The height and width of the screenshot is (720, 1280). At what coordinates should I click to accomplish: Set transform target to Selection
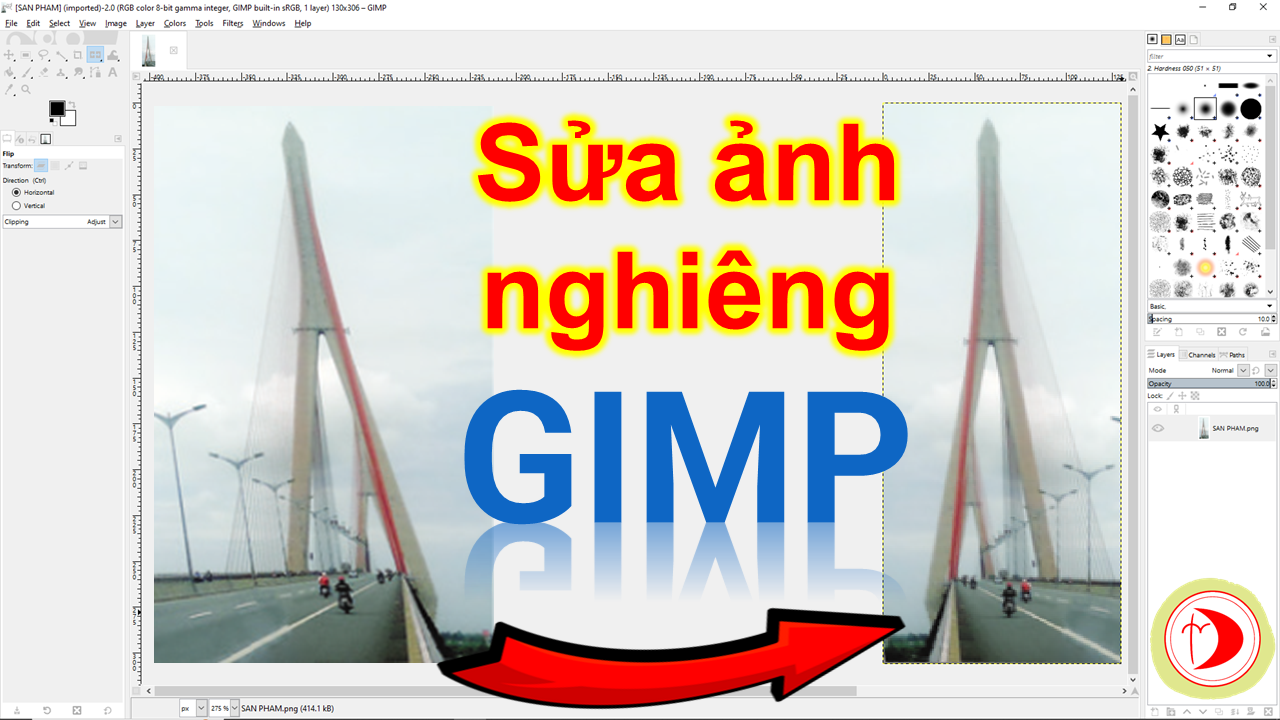pyautogui.click(x=55, y=166)
